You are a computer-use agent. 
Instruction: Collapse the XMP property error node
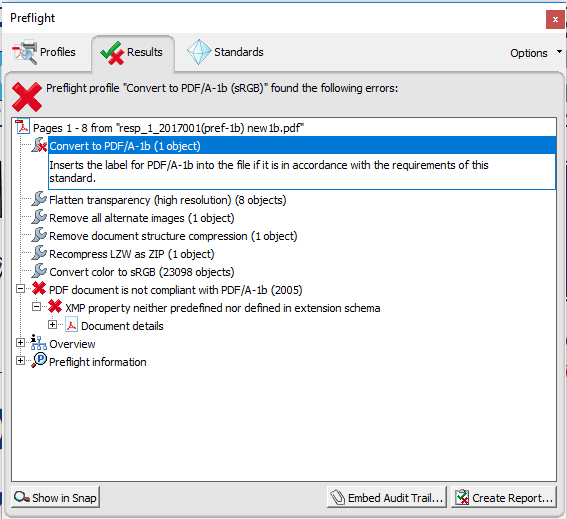click(x=37, y=307)
